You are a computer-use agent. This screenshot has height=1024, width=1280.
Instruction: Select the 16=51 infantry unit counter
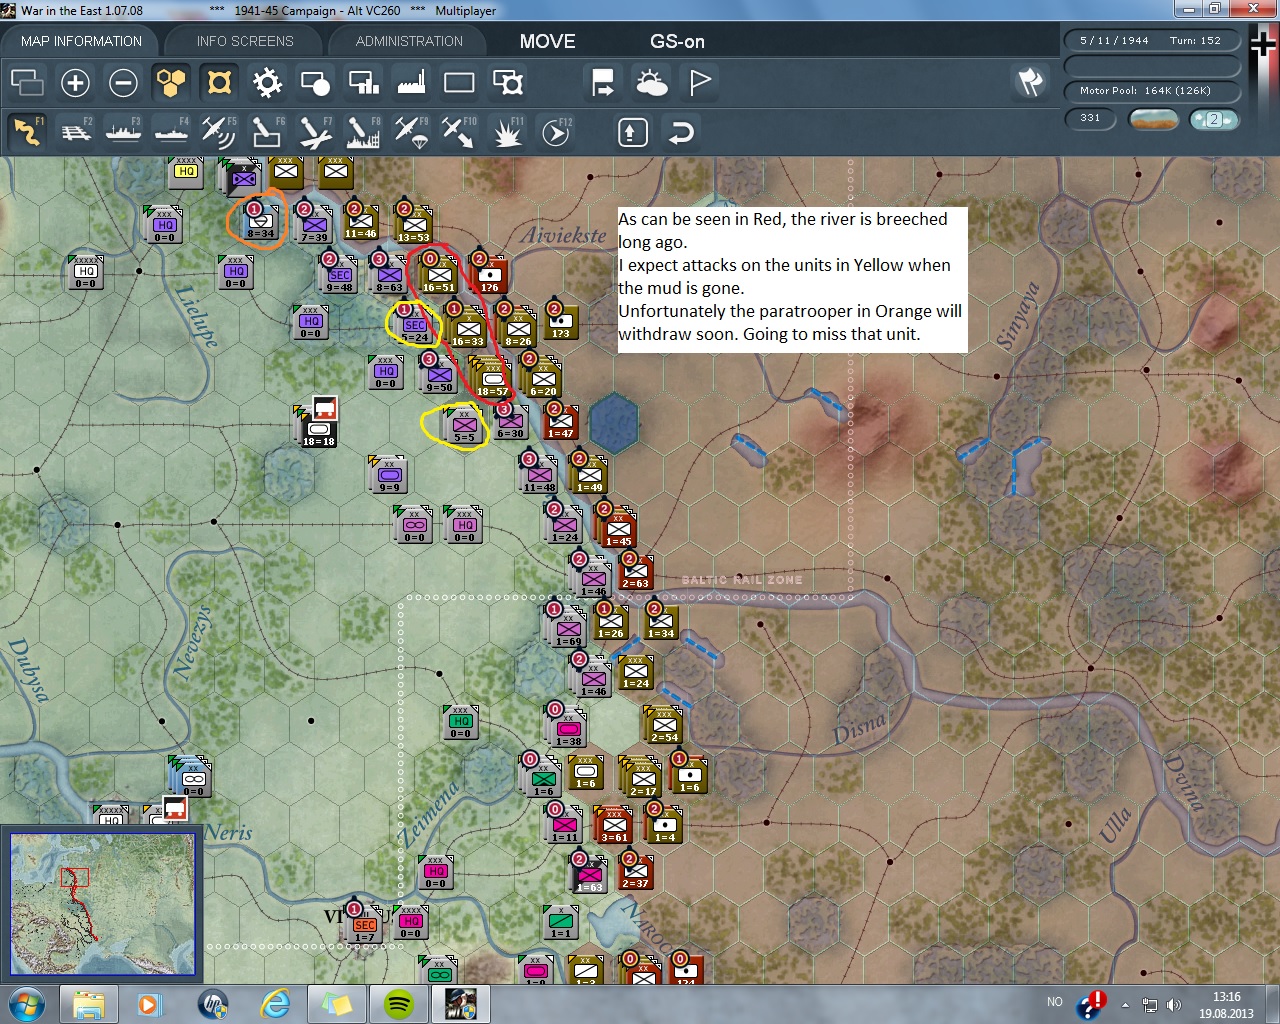point(439,275)
